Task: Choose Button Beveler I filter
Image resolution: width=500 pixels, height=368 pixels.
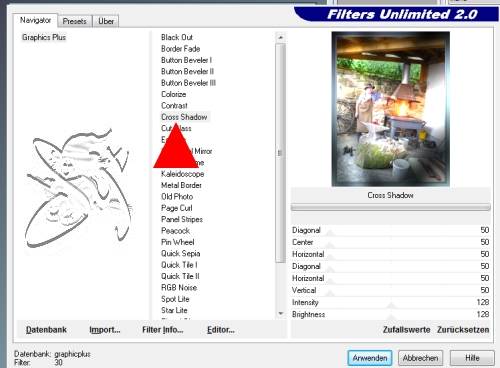Action: coord(186,60)
